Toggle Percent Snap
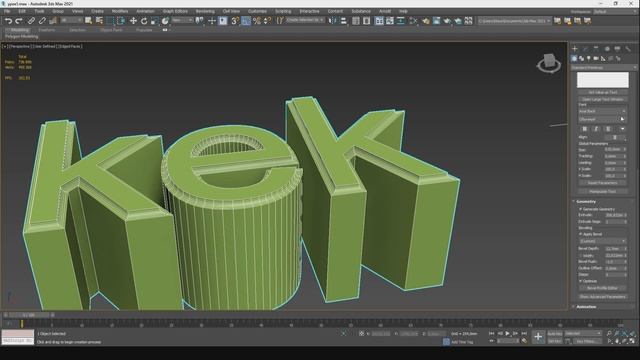The image size is (640, 360). [256, 21]
